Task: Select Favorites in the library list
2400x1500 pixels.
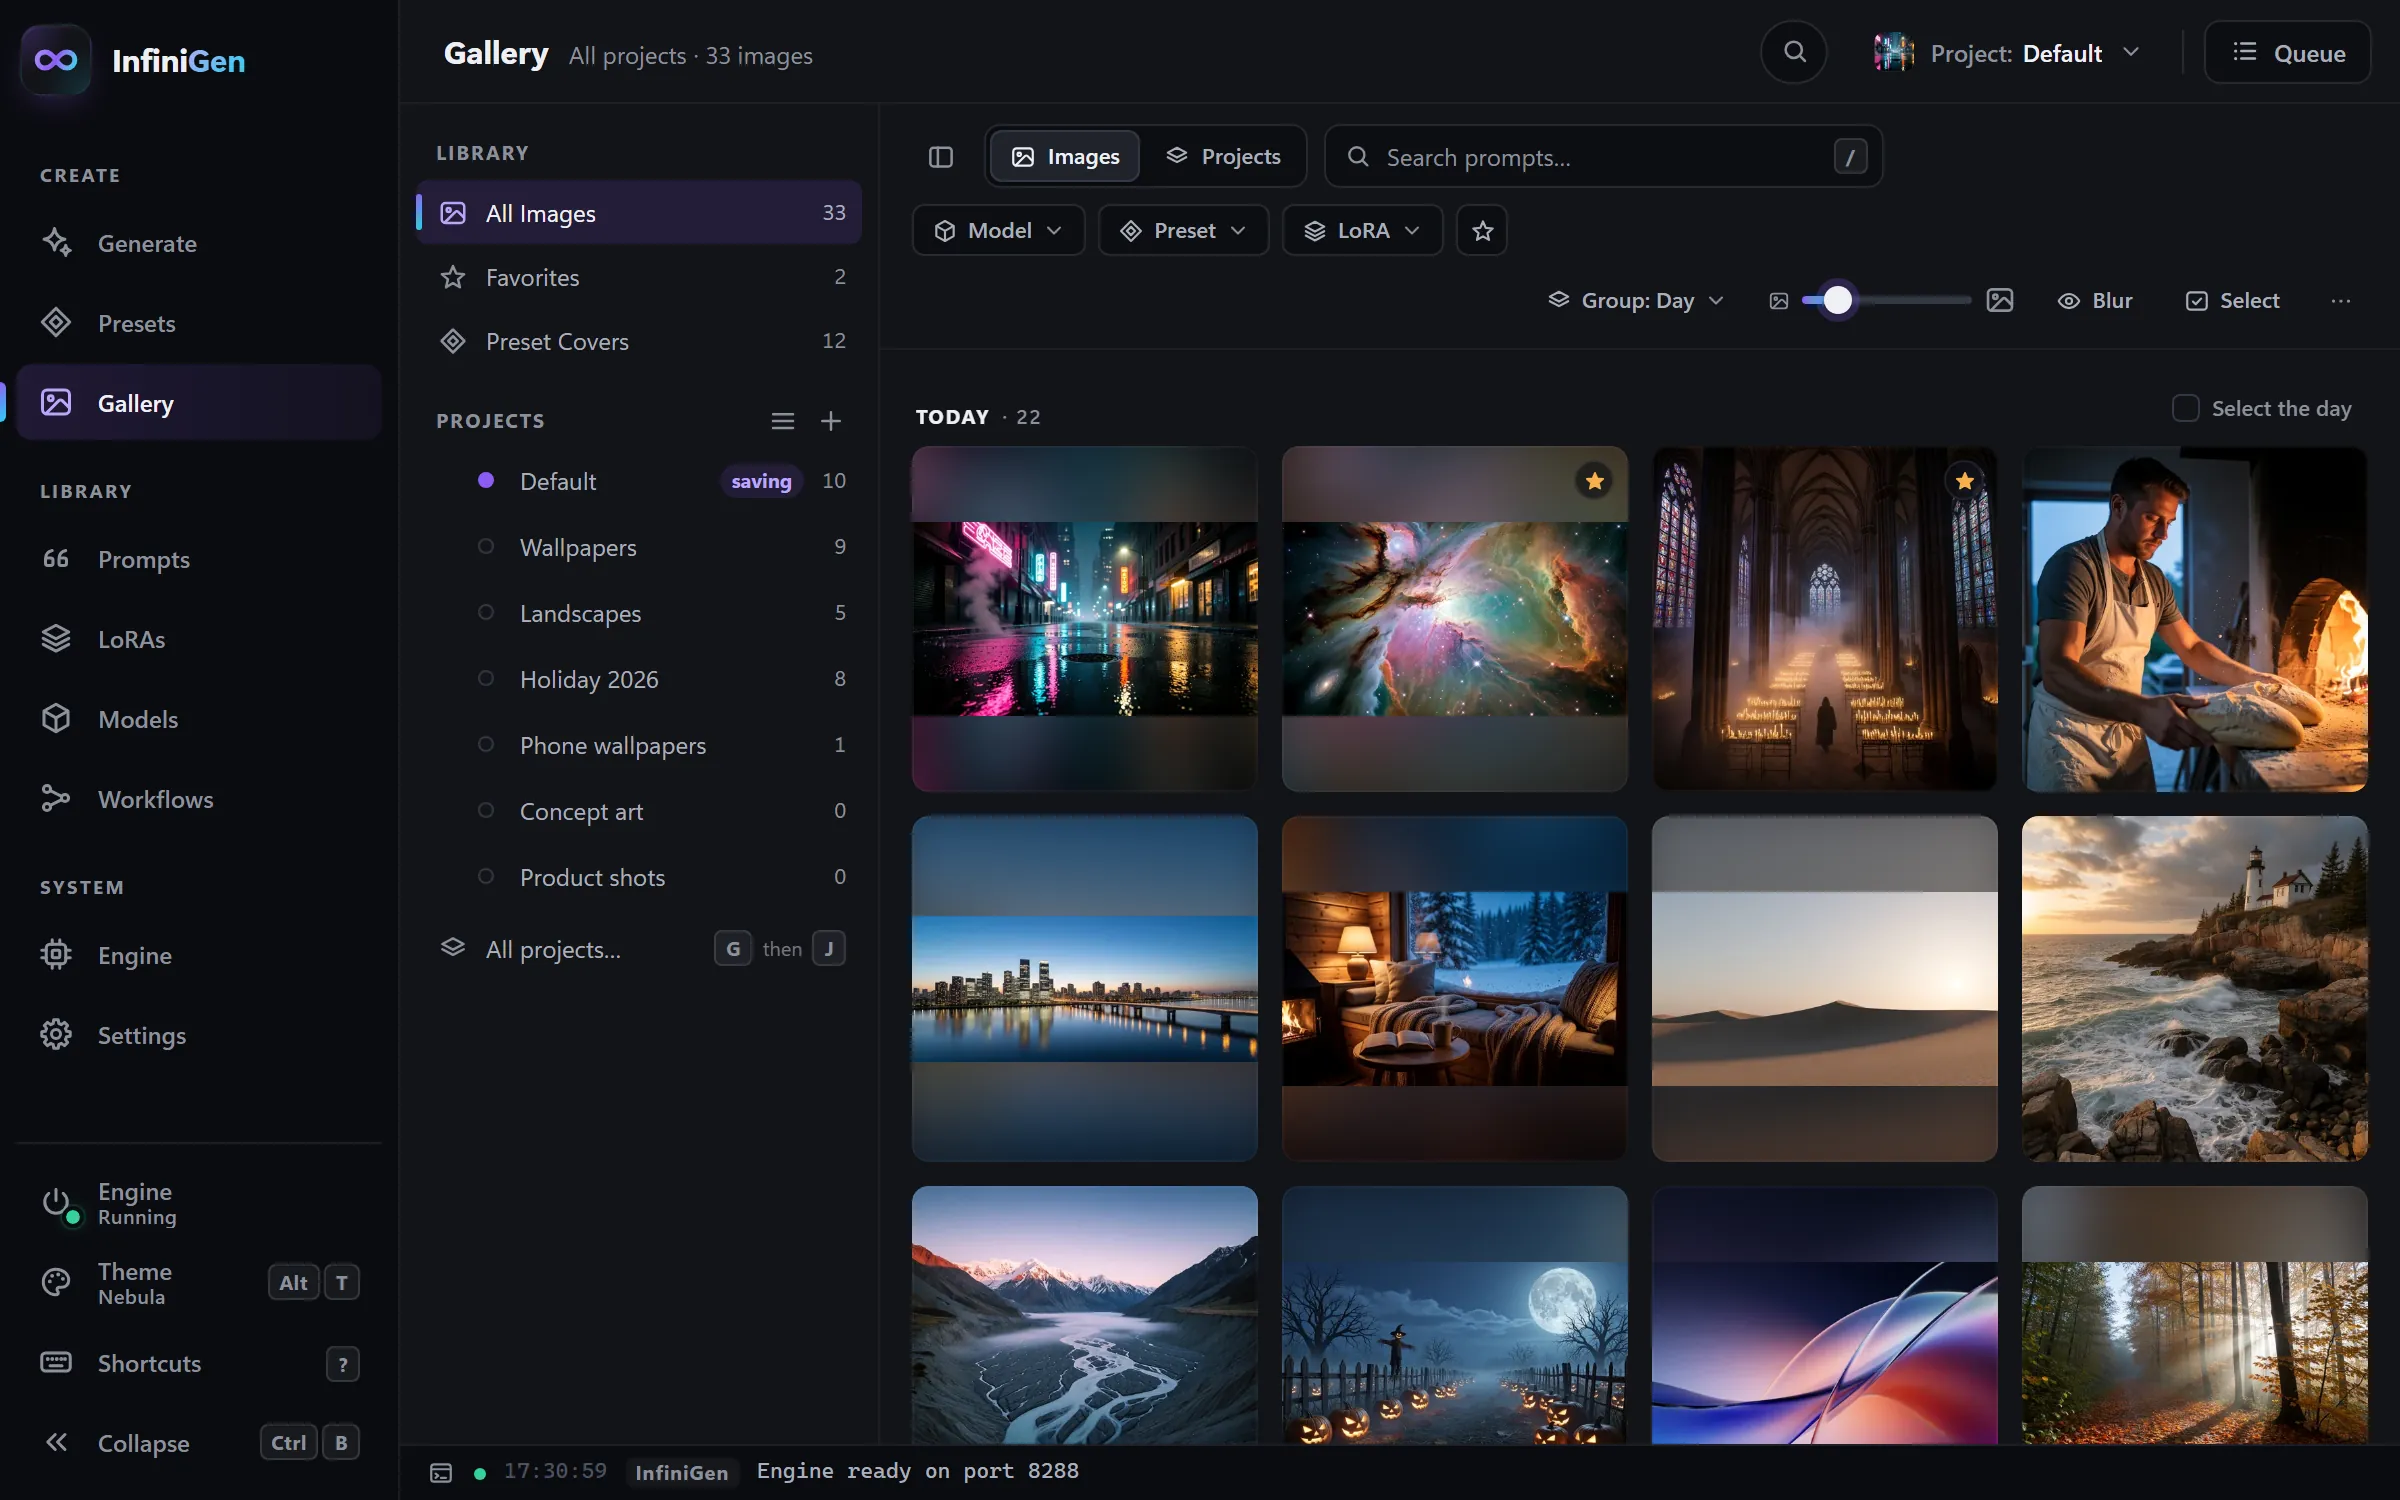Action: click(x=639, y=277)
